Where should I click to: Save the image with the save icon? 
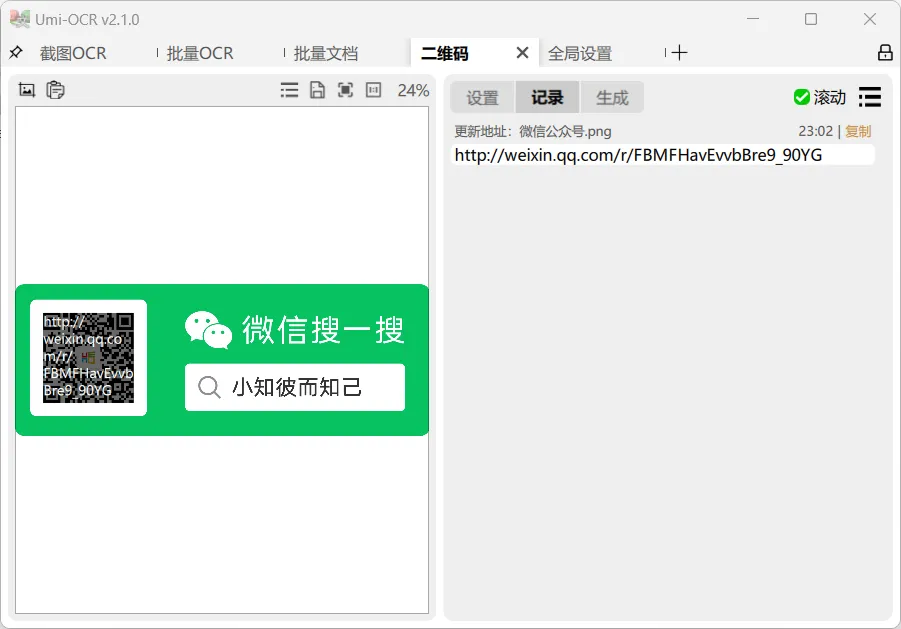click(x=317, y=90)
